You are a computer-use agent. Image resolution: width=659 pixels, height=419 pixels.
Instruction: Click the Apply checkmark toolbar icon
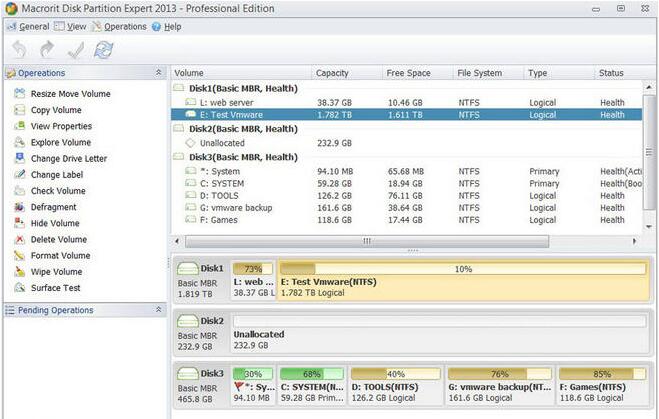76,50
